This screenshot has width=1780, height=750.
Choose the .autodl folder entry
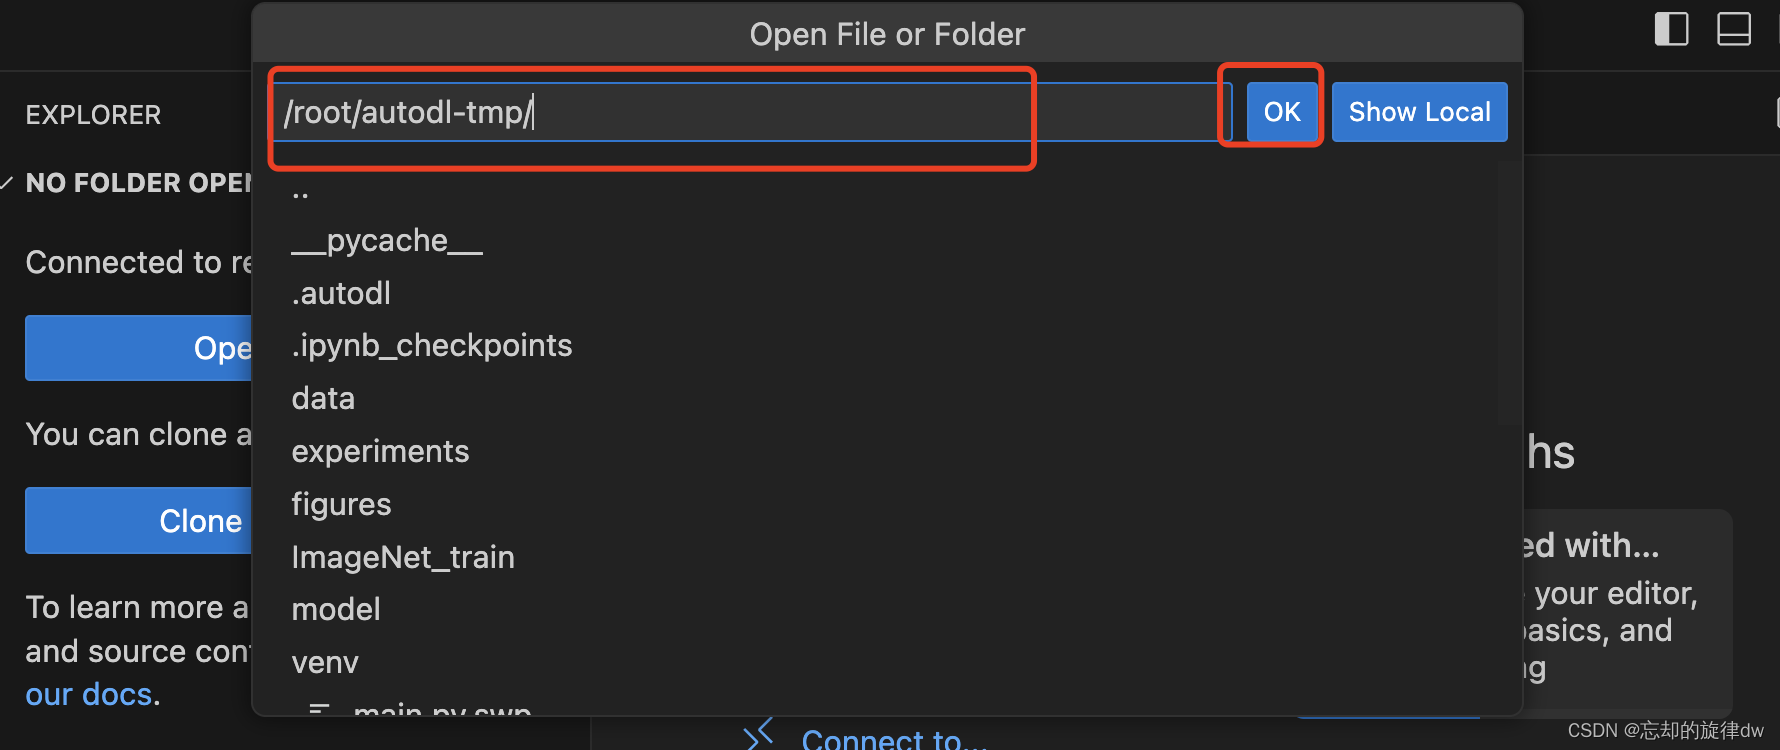[341, 294]
